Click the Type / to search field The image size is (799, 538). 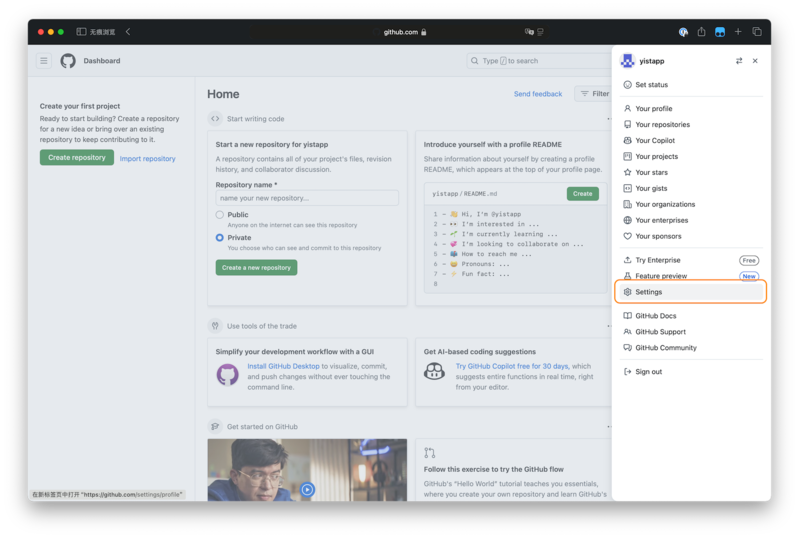[539, 61]
